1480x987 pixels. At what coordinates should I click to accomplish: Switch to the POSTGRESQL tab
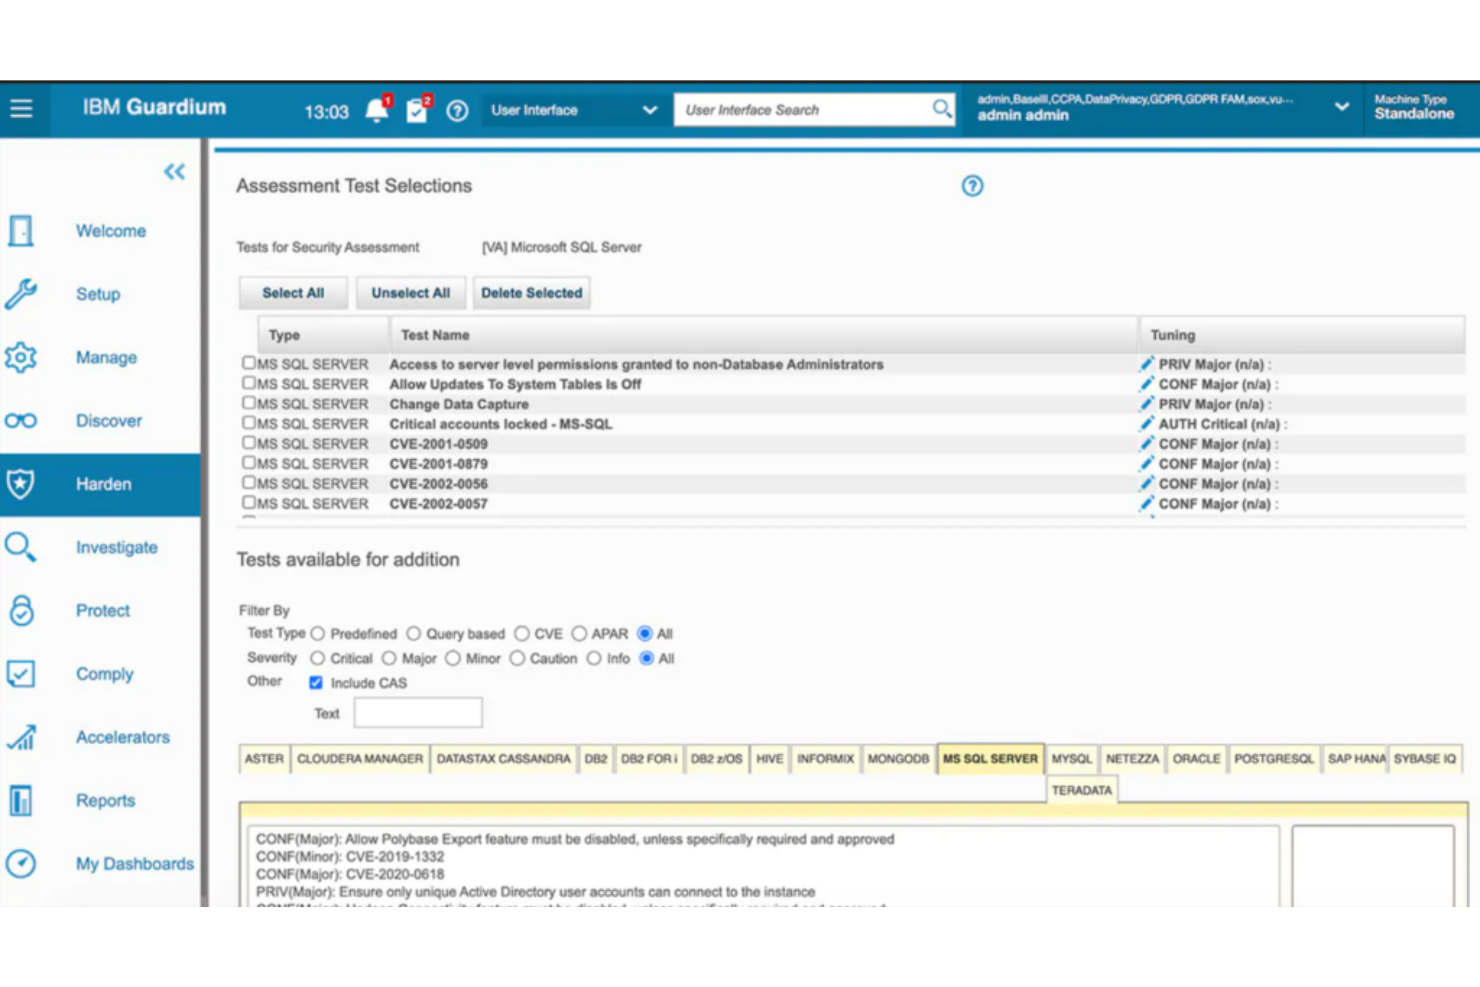point(1274,759)
